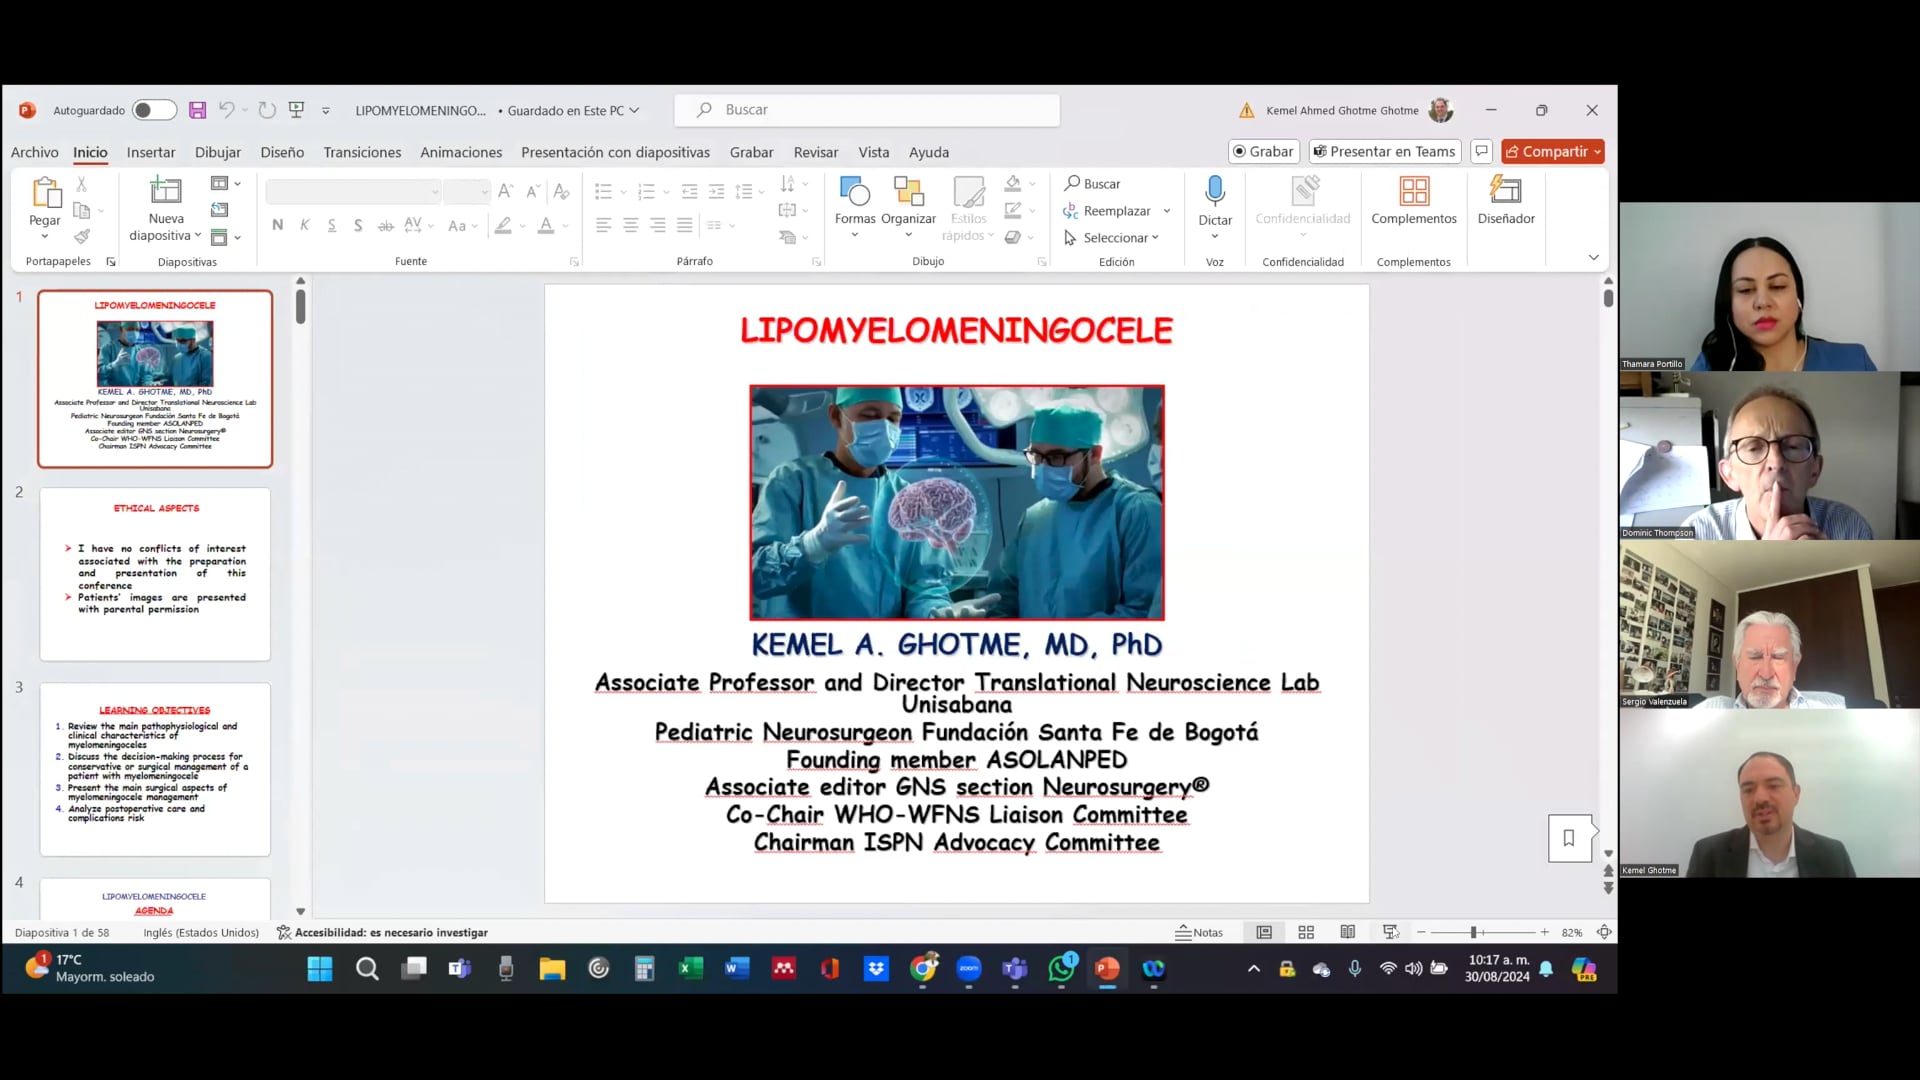This screenshot has width=1920, height=1080.
Task: Toggle the Autoguardado switch
Action: 154,110
